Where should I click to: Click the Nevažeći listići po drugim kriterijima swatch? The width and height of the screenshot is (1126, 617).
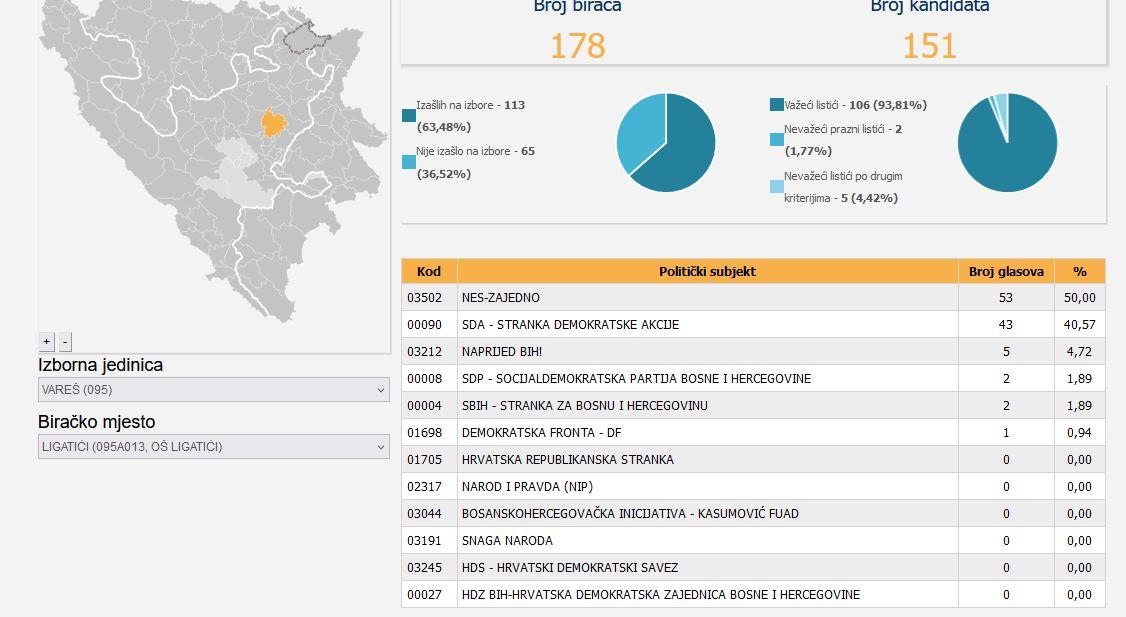tap(776, 187)
